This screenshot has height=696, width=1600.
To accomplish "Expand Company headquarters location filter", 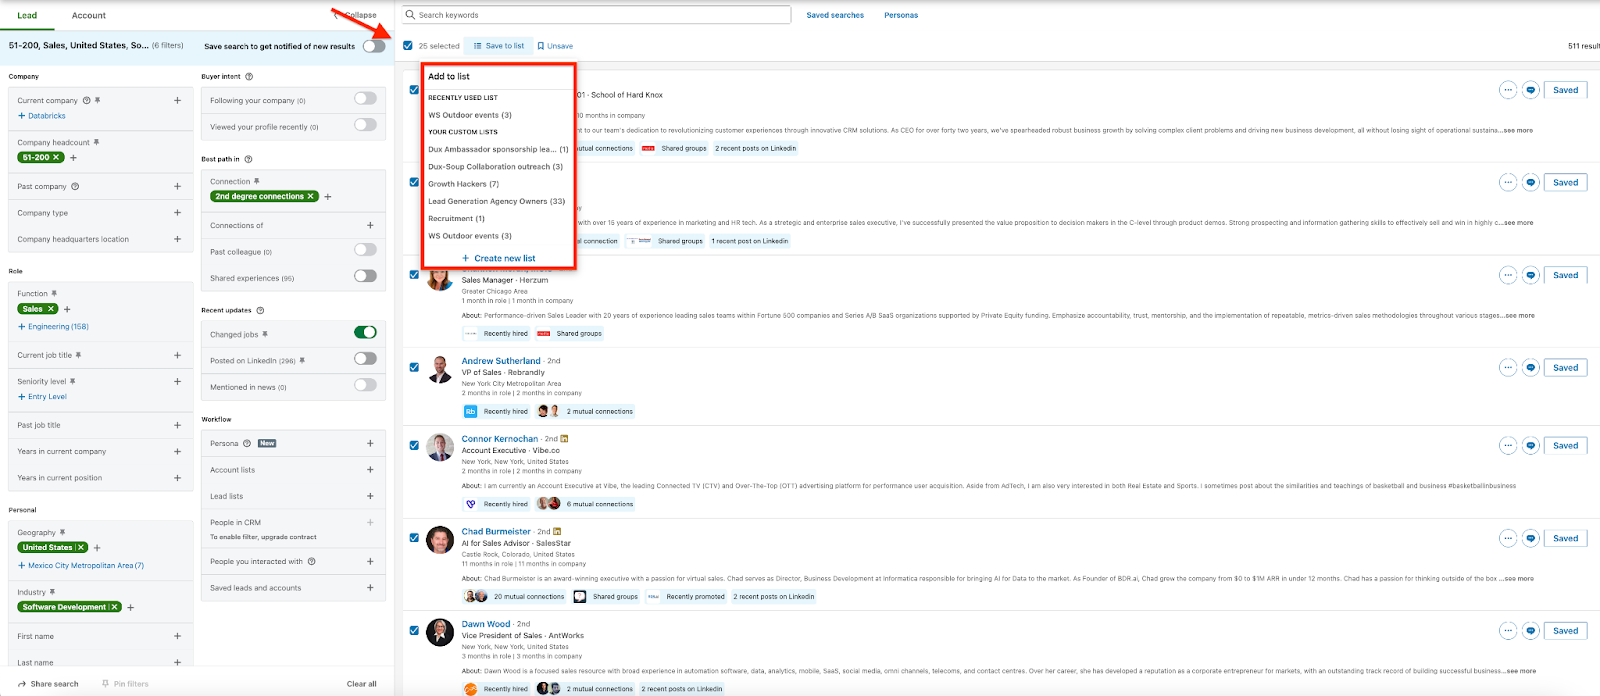I will click(x=177, y=239).
